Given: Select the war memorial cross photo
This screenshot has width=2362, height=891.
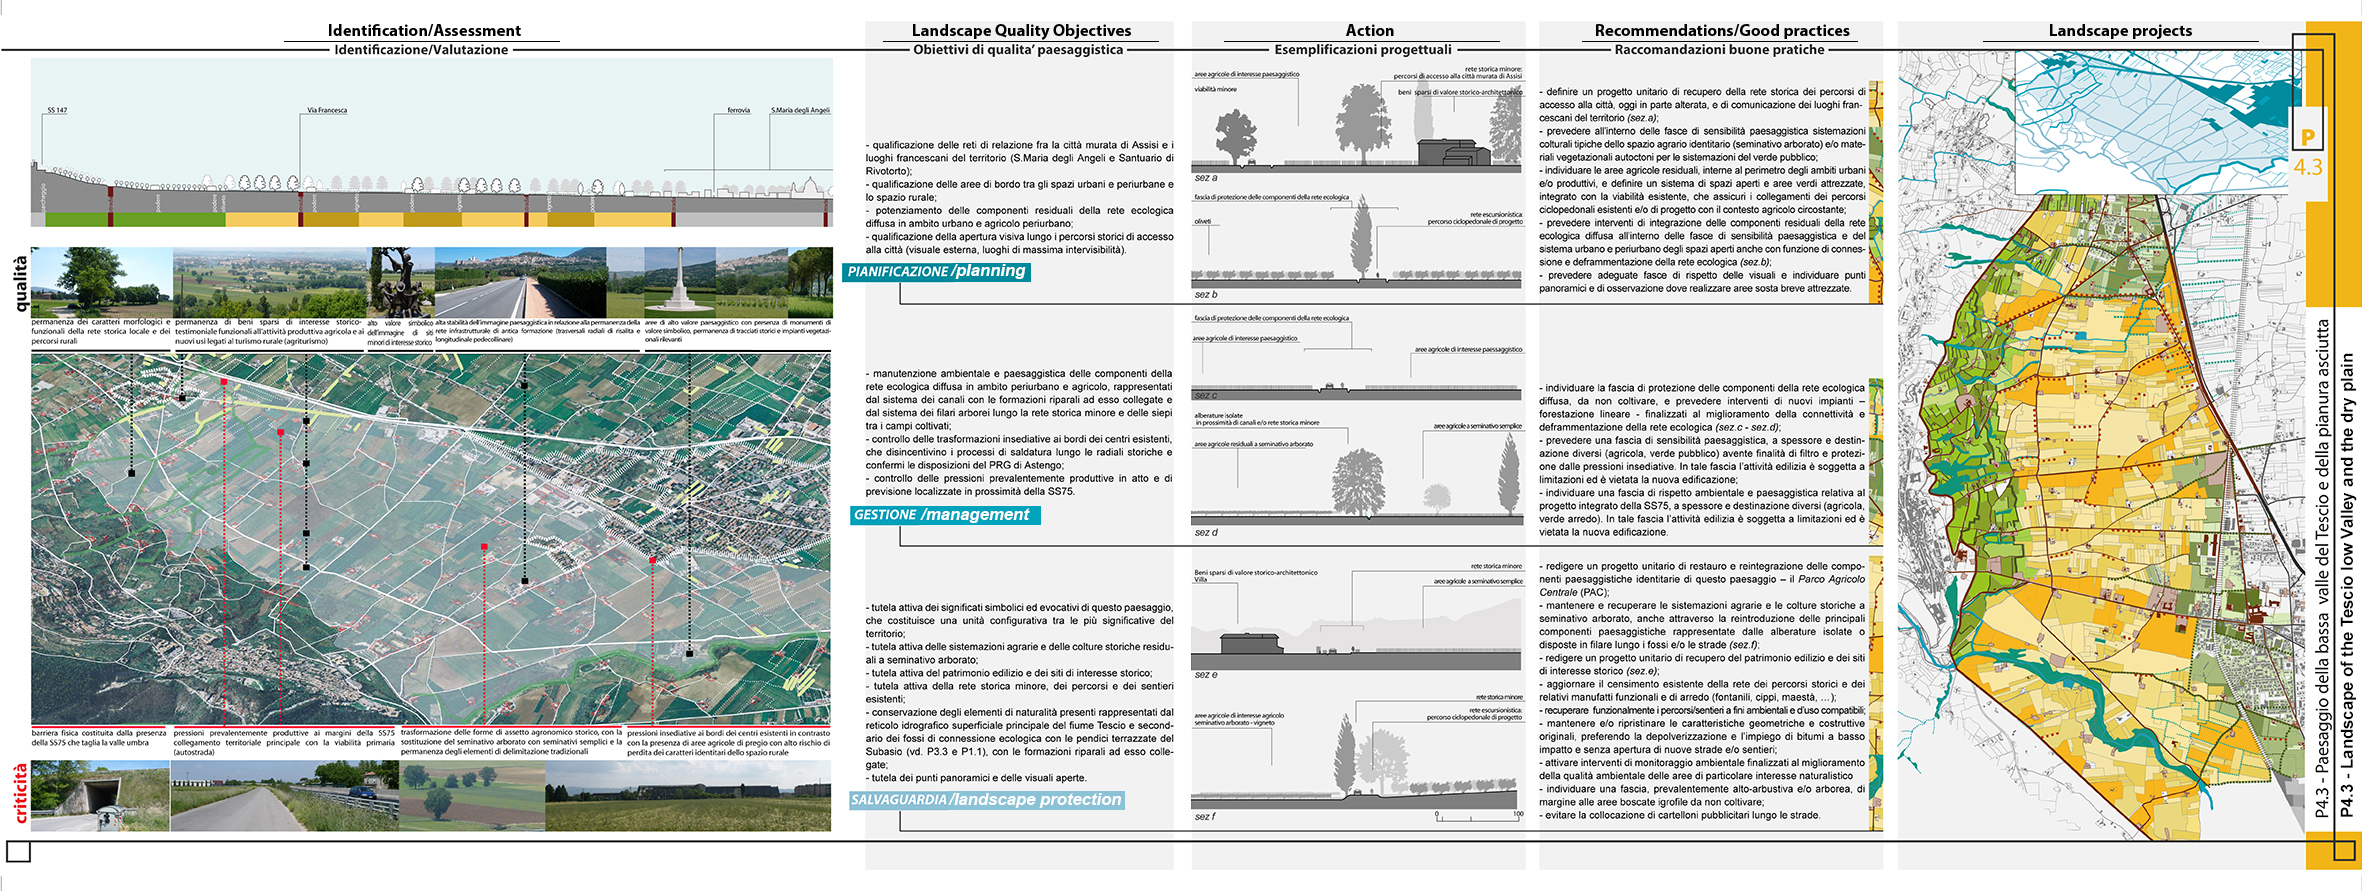Looking at the screenshot, I should point(679,282).
